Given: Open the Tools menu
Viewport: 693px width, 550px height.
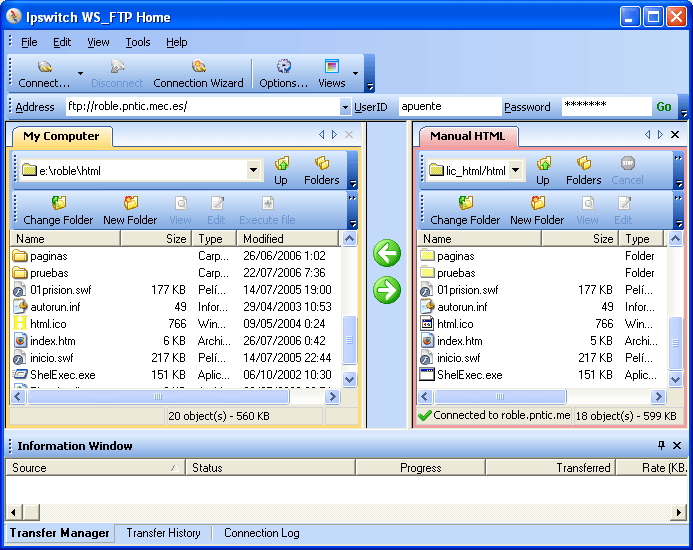Looking at the screenshot, I should (x=138, y=42).
